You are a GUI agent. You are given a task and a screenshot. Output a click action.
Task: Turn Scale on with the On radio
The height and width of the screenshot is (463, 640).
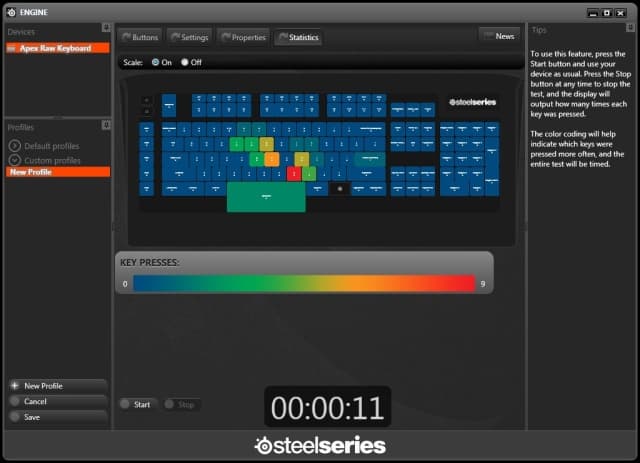(156, 62)
